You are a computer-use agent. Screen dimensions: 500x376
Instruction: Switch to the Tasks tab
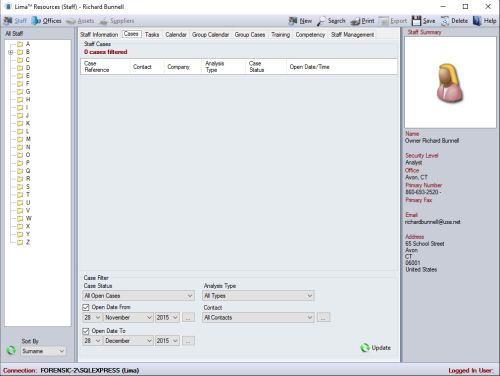point(152,34)
